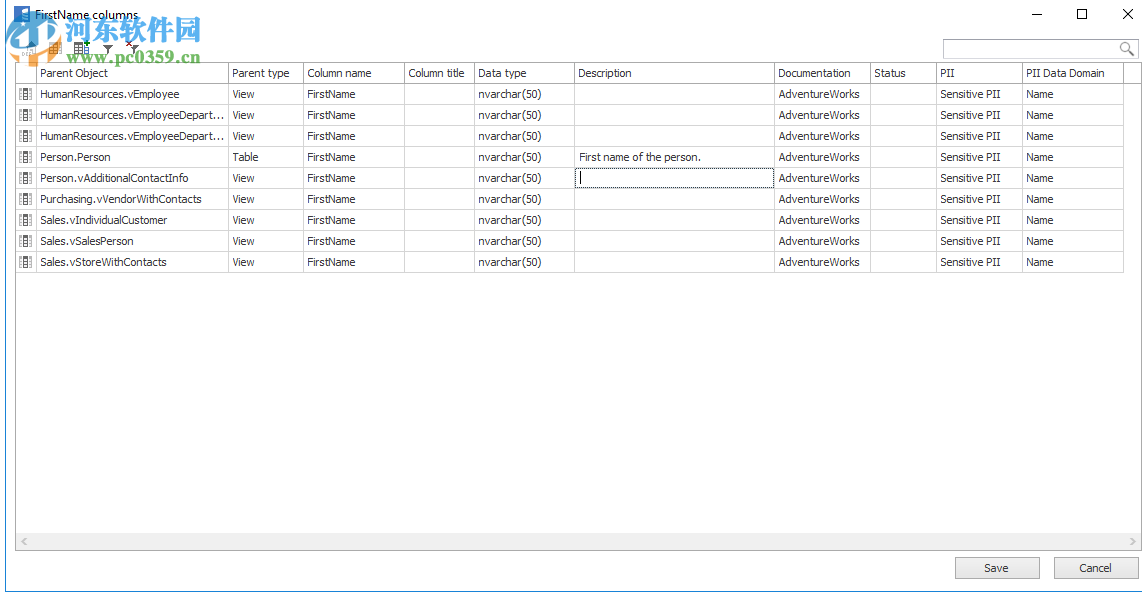This screenshot has width=1142, height=592.
Task: Click the Description column header
Action: click(674, 73)
